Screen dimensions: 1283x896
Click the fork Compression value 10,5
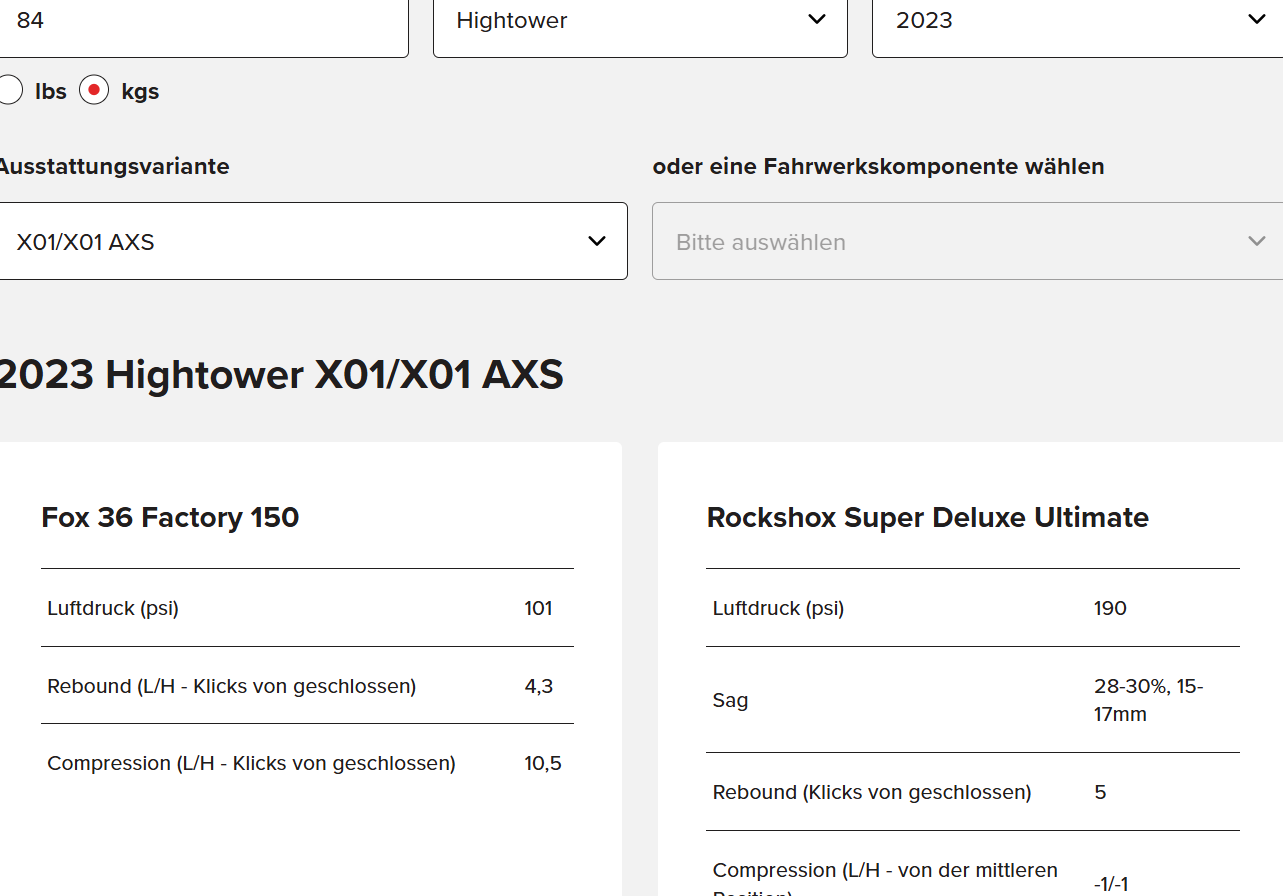click(542, 764)
